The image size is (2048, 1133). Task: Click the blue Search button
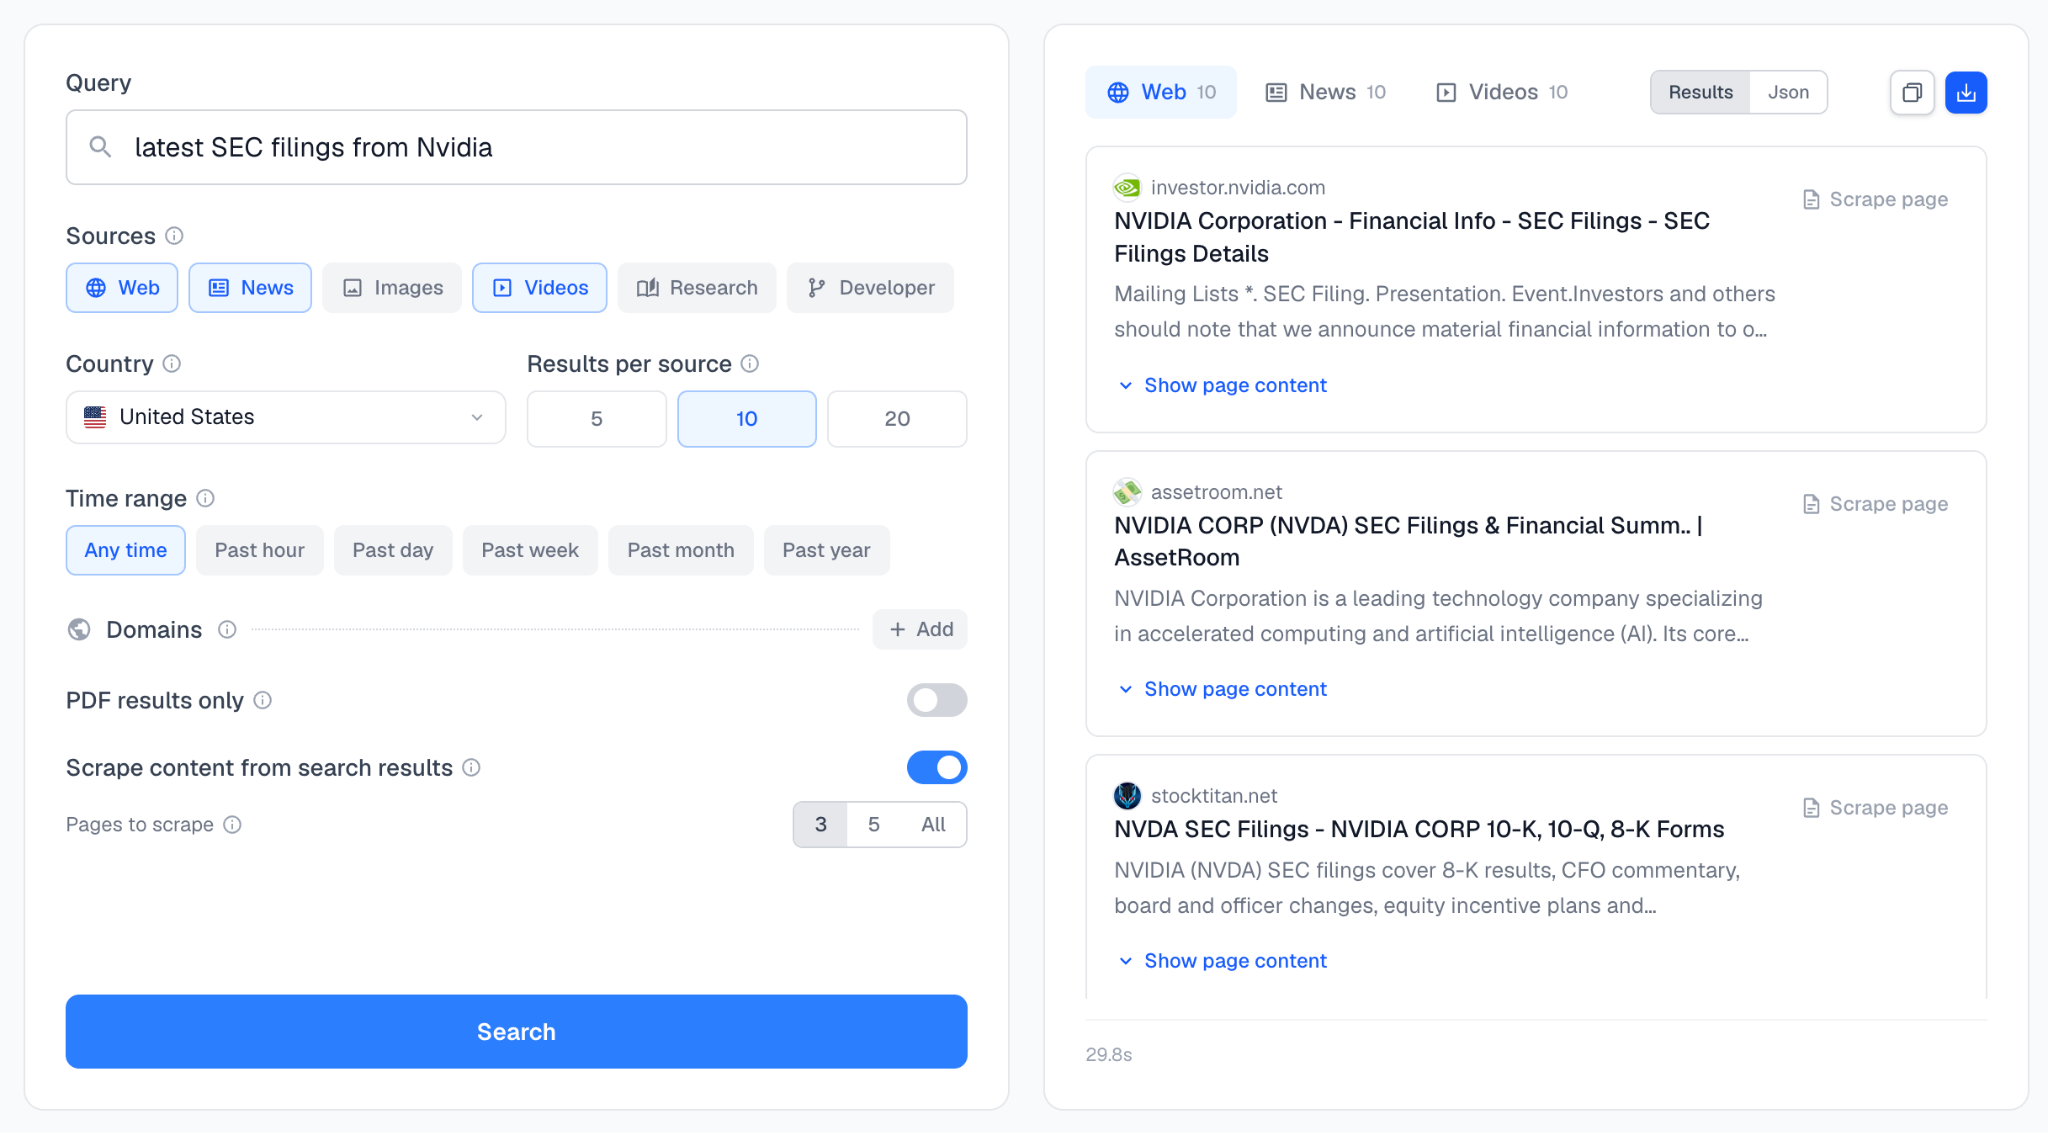(517, 1032)
